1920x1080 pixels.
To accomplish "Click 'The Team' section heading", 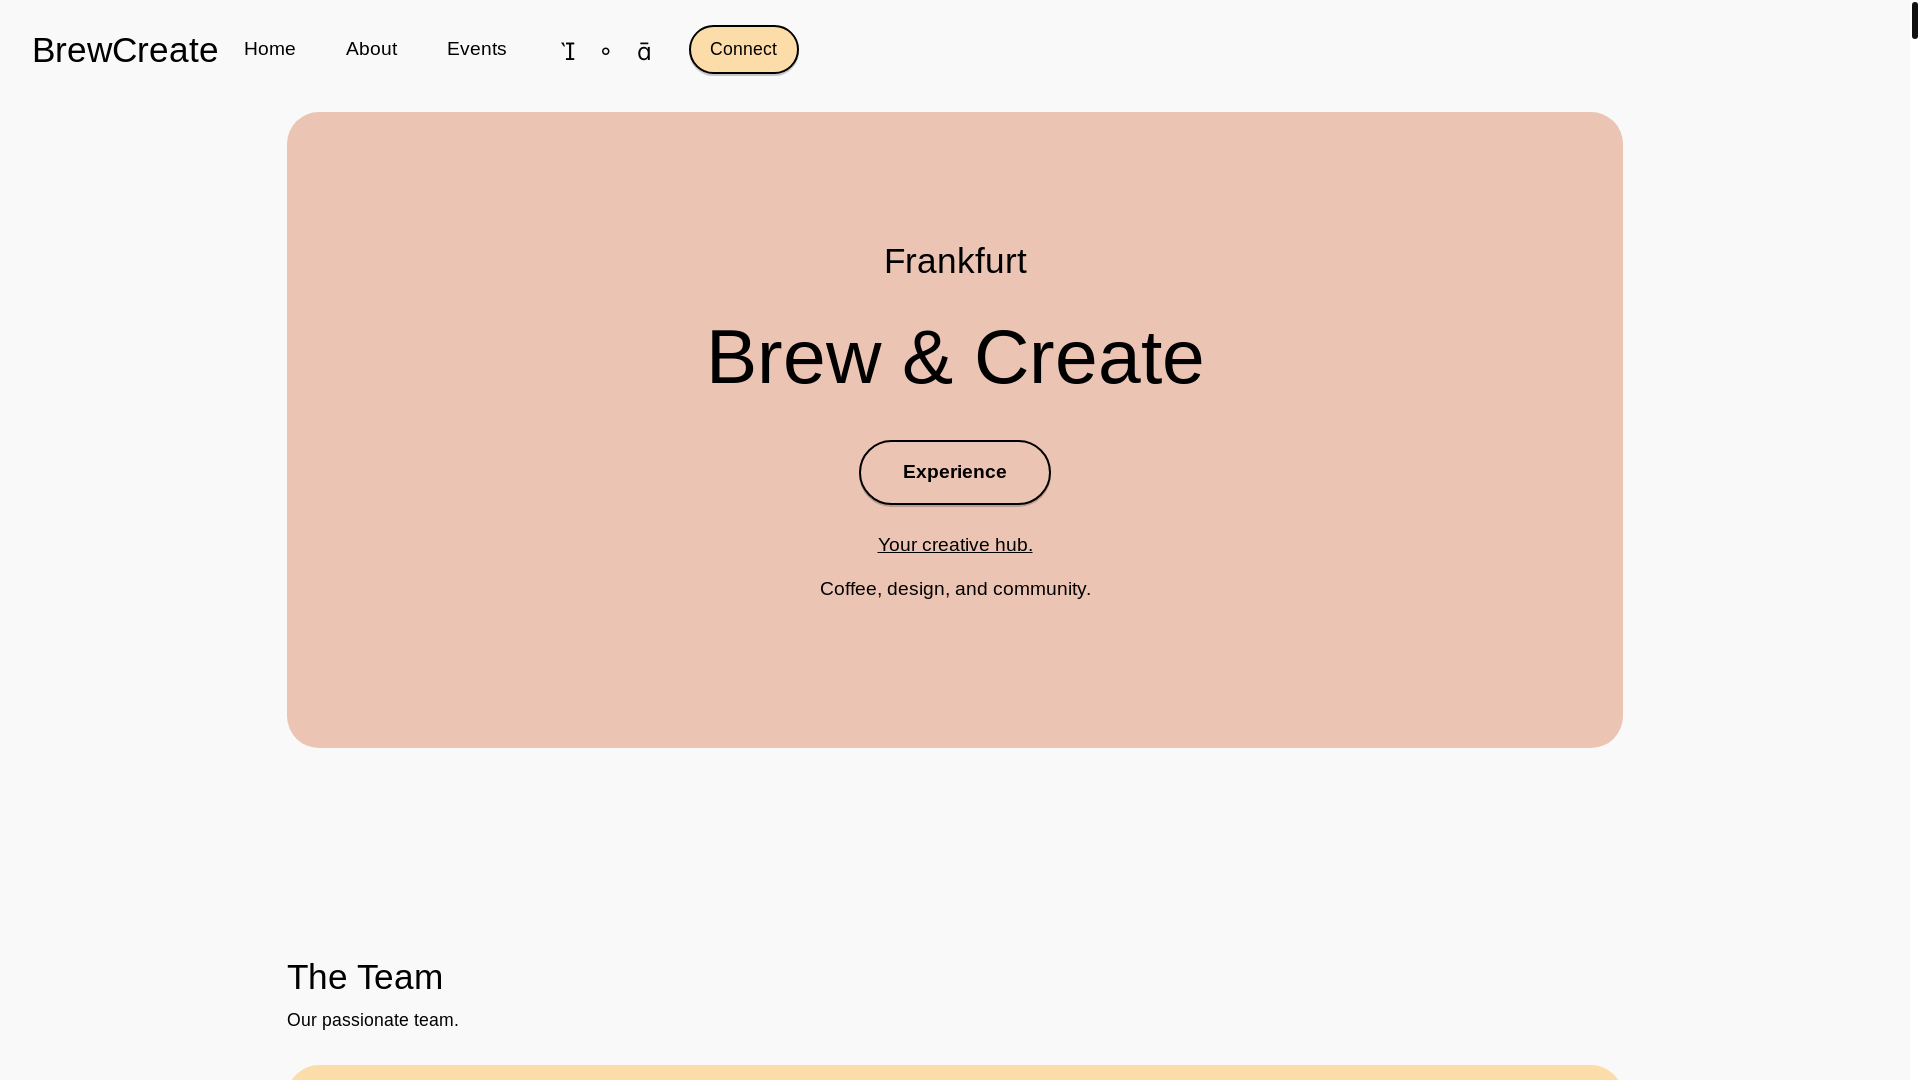I will coord(365,977).
